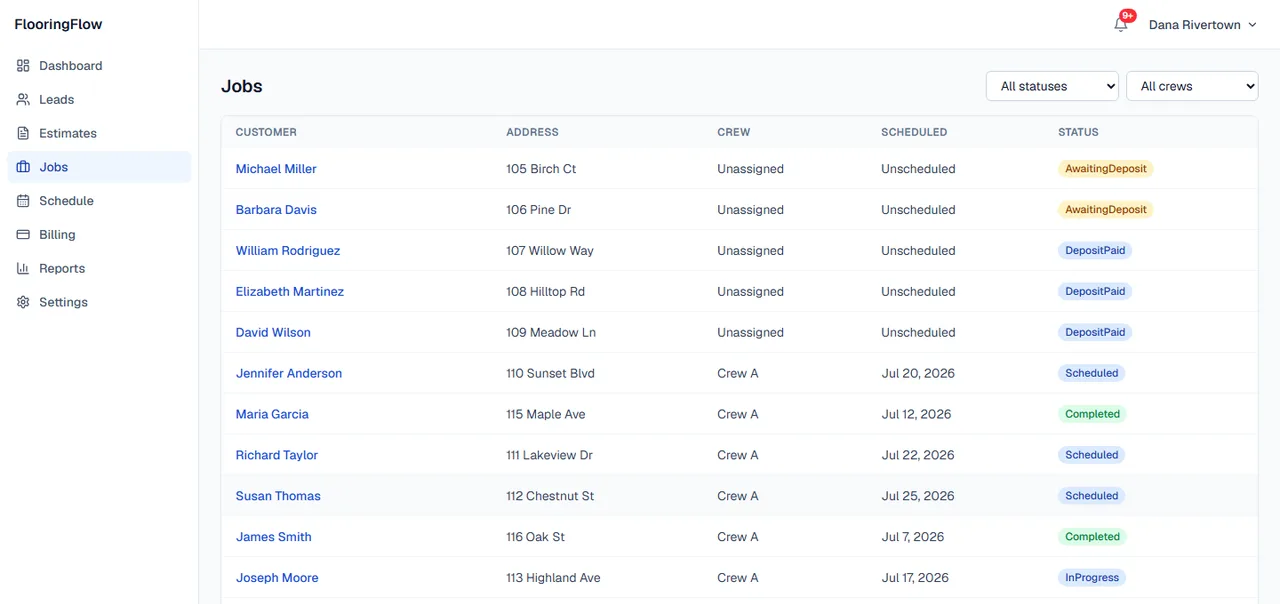Screen dimensions: 1280x604
Task: Click scheduled date Jul 12, 2026
Action: point(916,414)
